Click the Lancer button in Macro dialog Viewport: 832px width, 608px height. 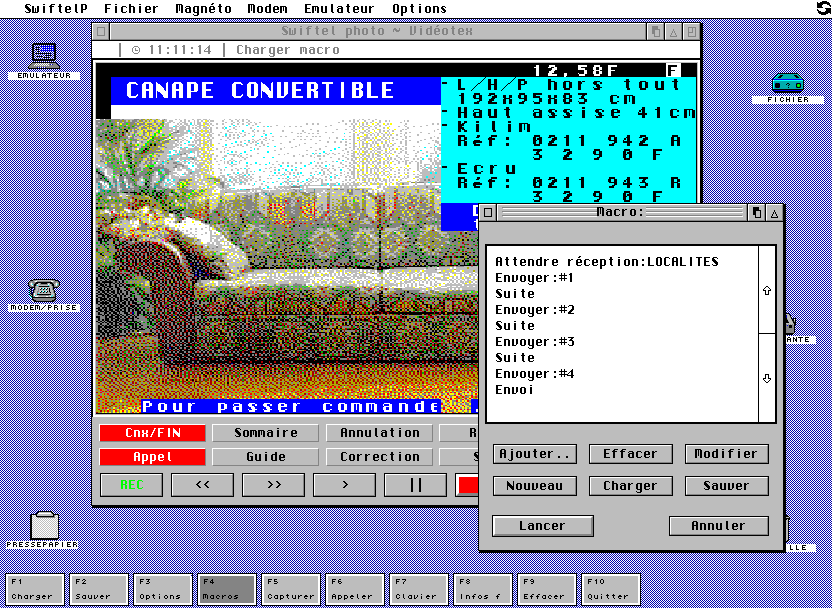(x=542, y=526)
